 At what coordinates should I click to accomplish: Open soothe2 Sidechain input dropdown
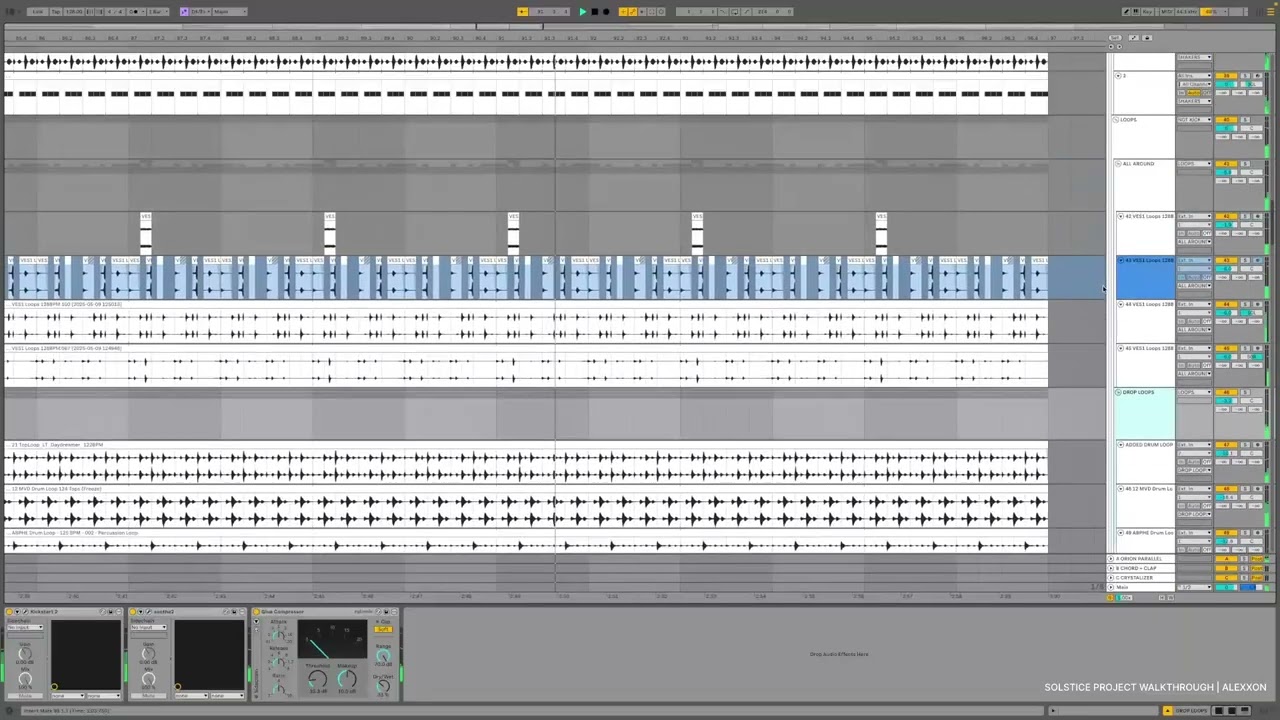[x=148, y=627]
